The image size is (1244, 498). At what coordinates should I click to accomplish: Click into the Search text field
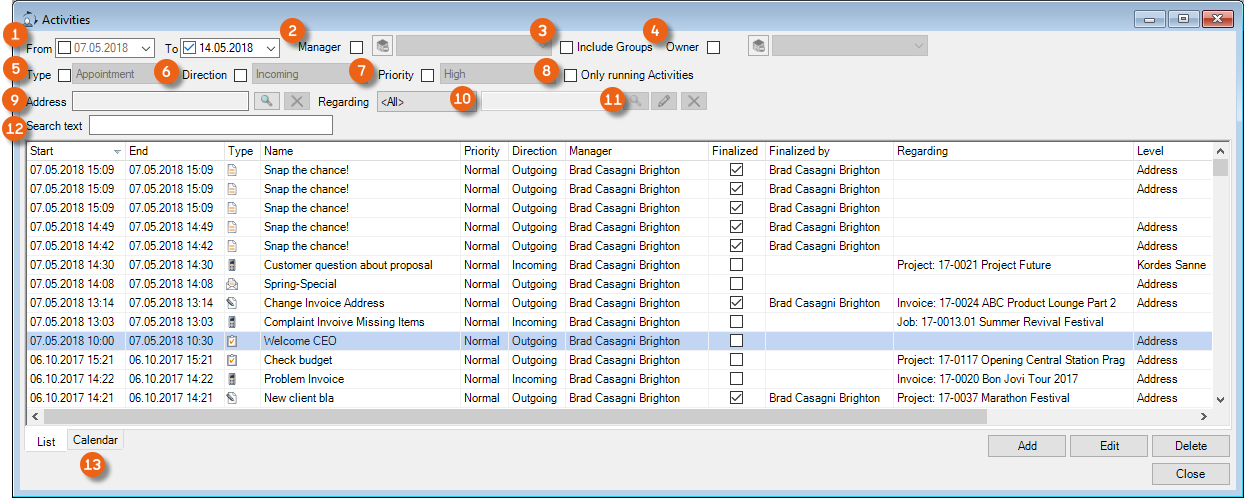click(x=210, y=125)
